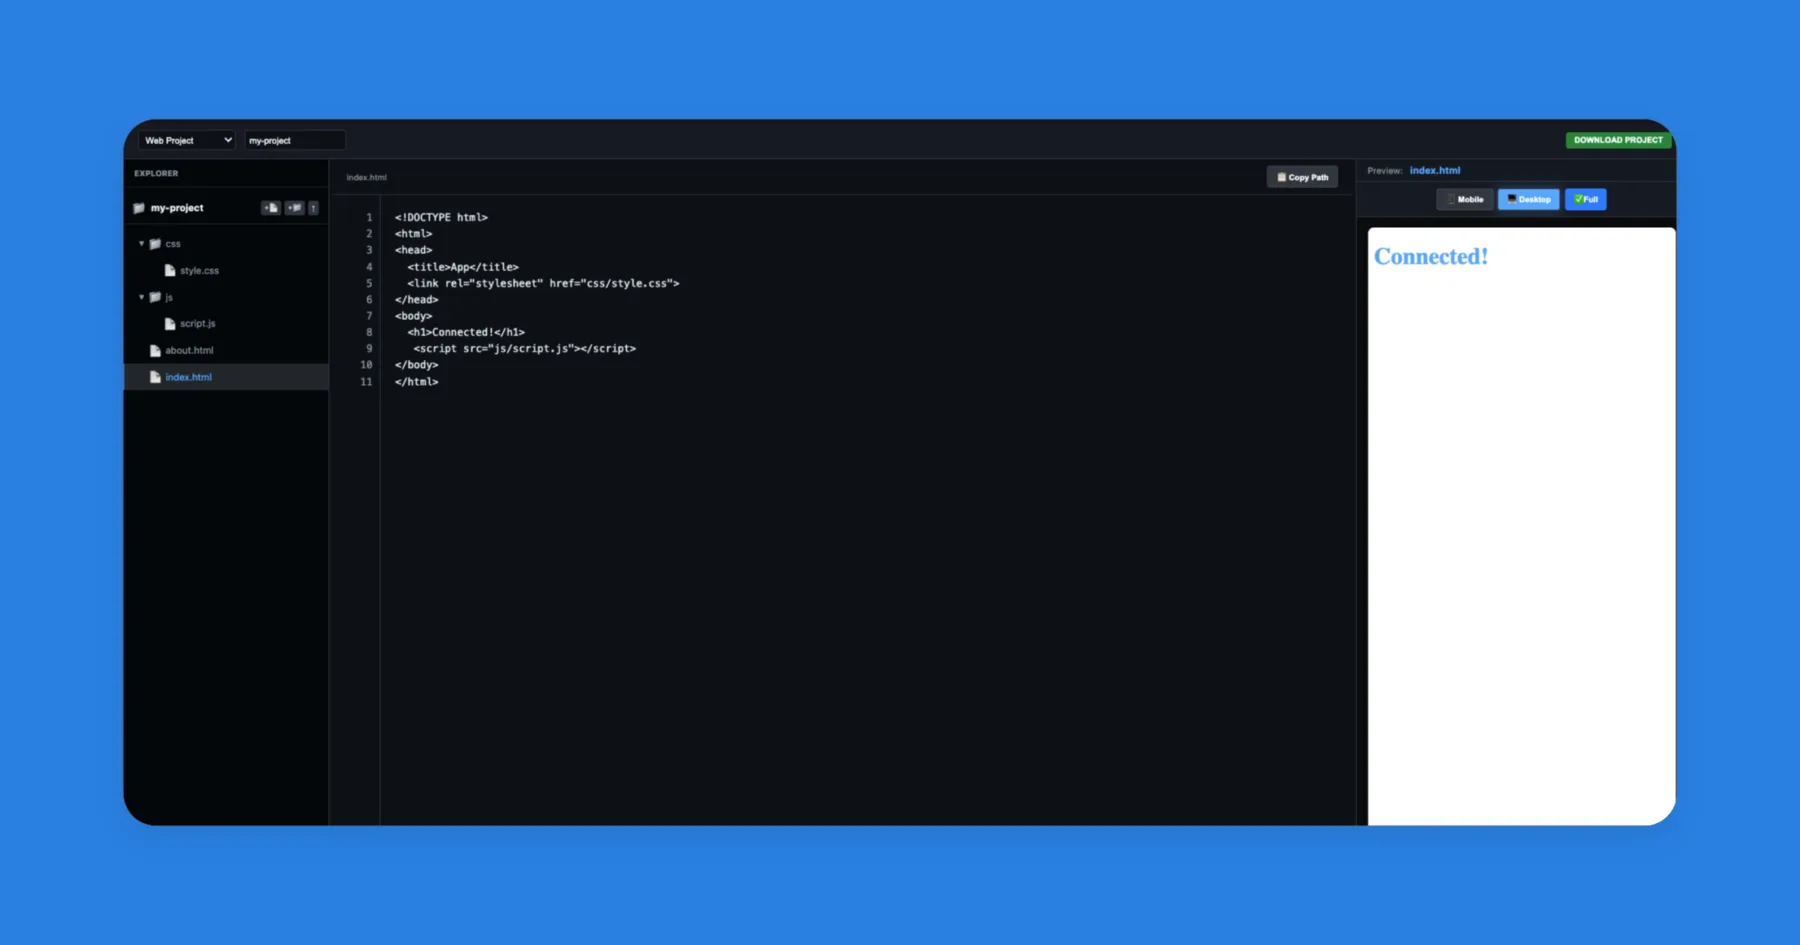Click line number 11 in the gutter
This screenshot has width=1800, height=945.
(366, 382)
